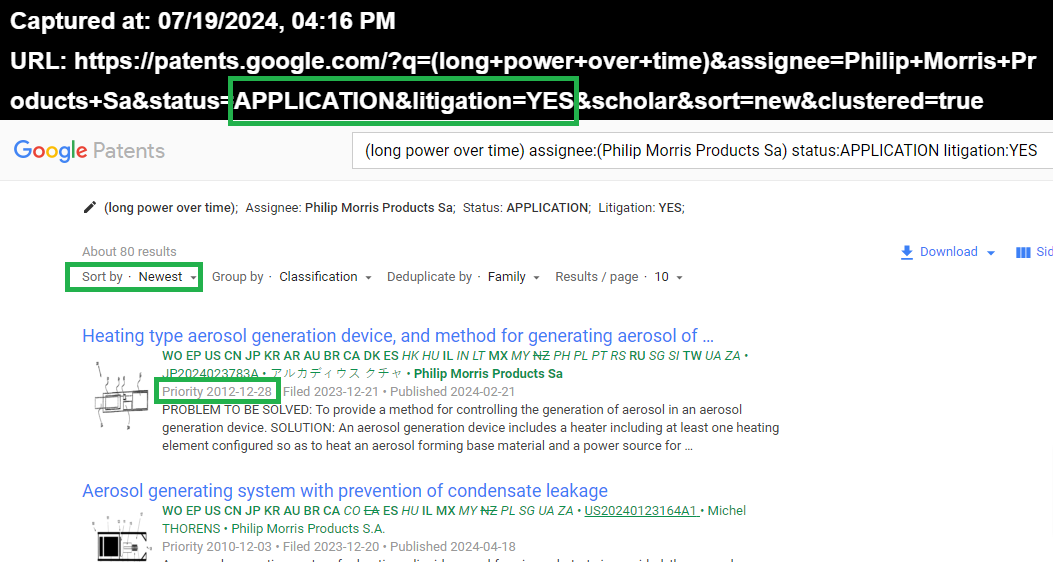Open the Heating type aerosol generation device result
The image size is (1053, 562).
tap(398, 336)
